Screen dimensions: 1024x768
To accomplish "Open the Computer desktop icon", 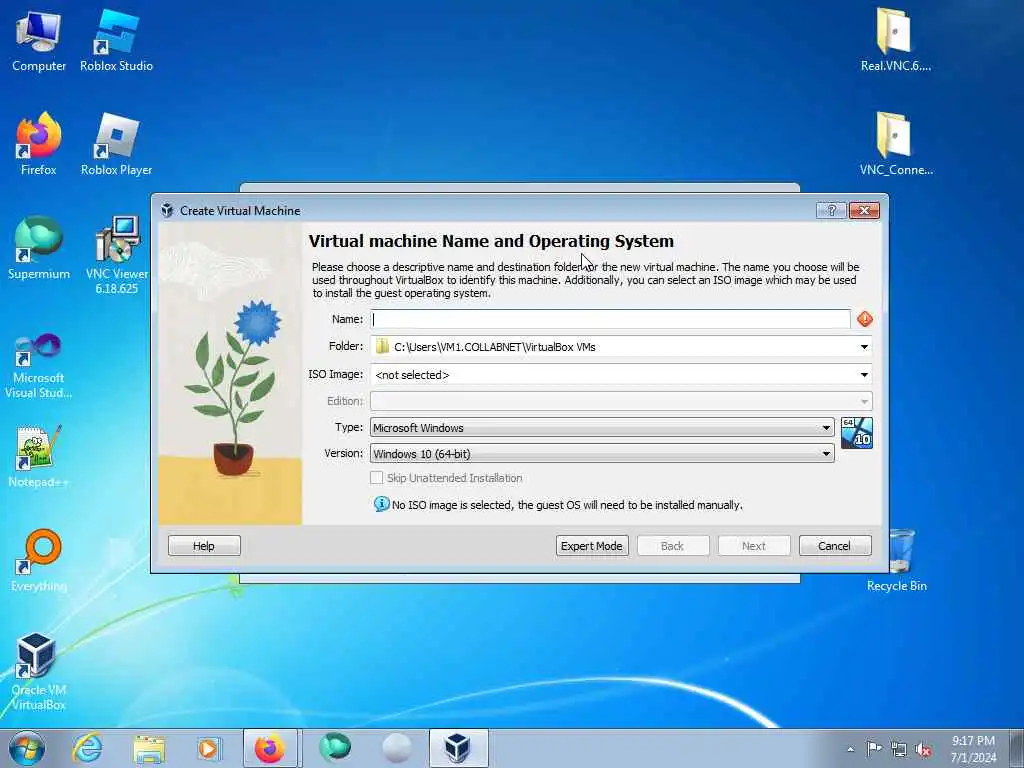I will [39, 42].
